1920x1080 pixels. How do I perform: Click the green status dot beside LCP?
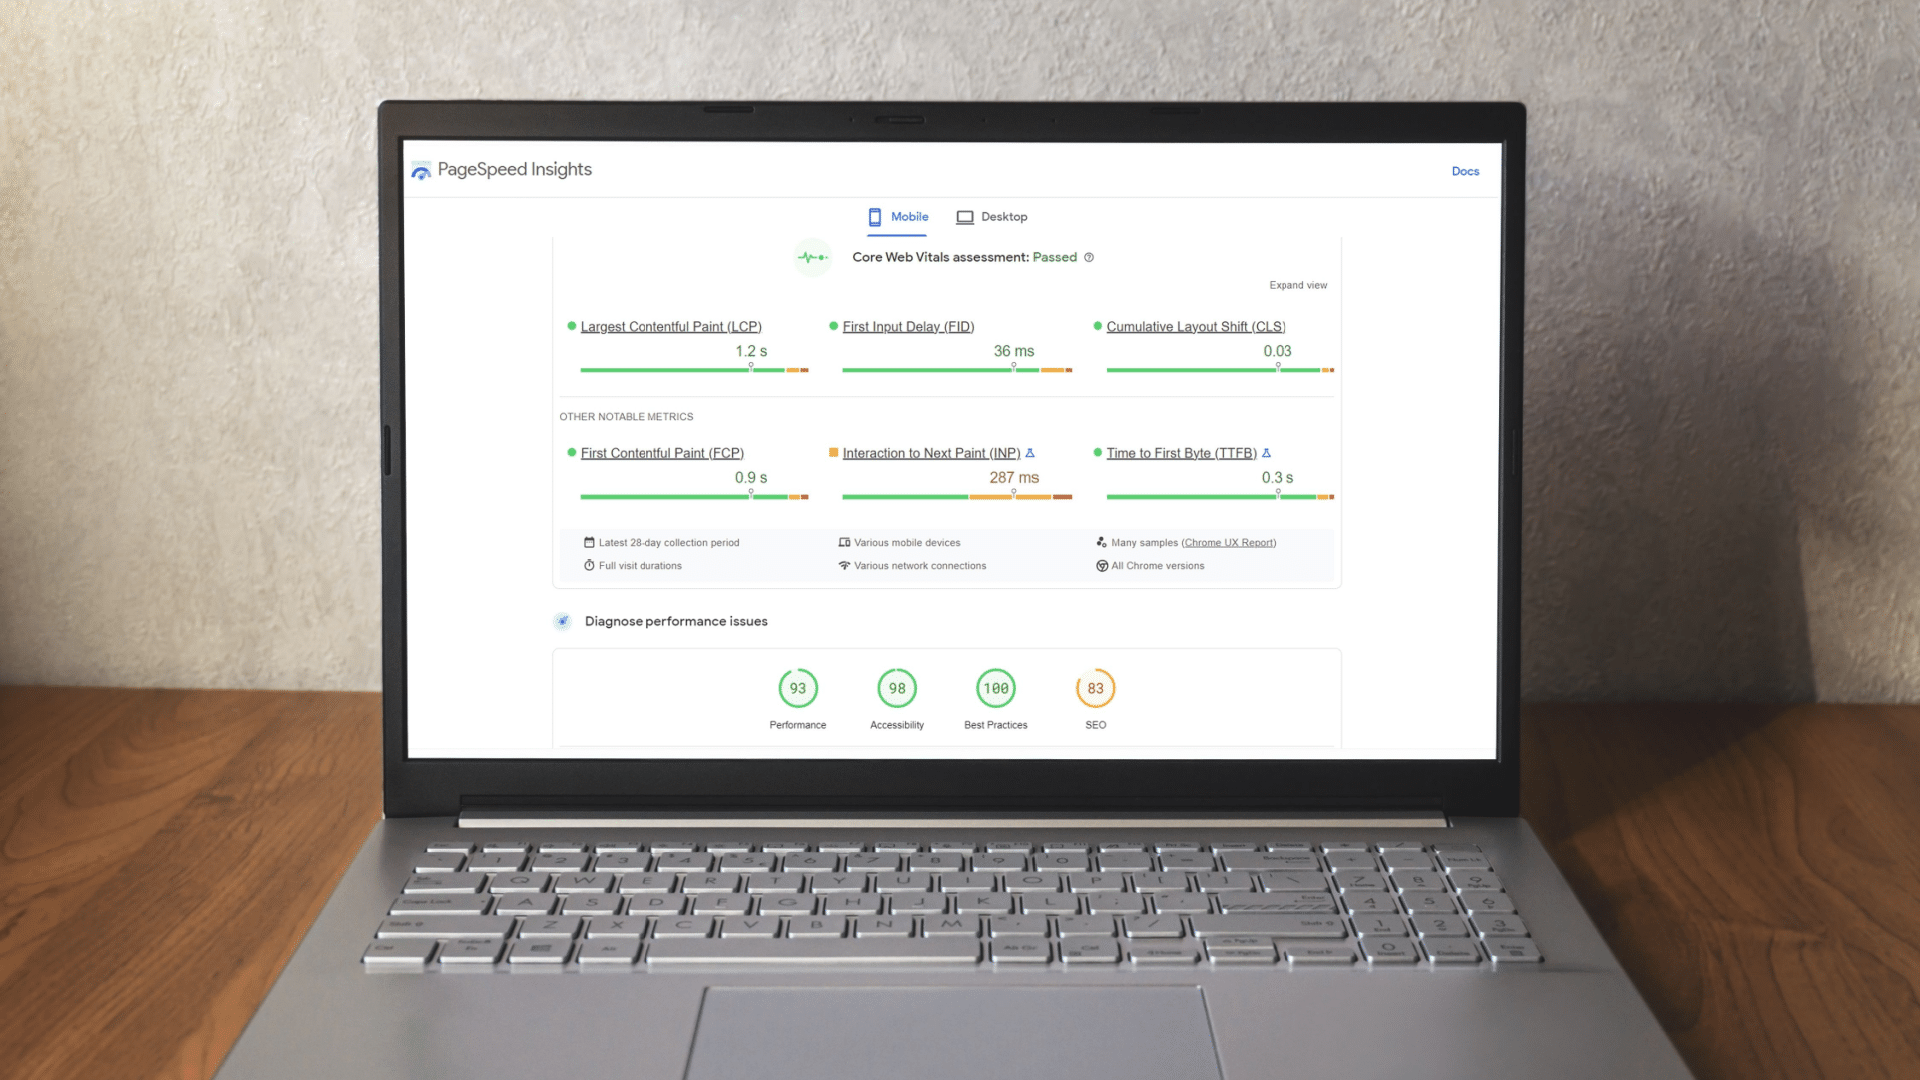point(572,326)
